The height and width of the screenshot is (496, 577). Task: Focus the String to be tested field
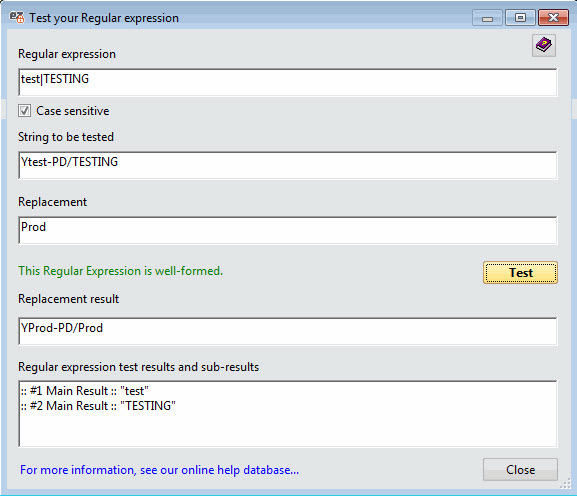tap(288, 165)
